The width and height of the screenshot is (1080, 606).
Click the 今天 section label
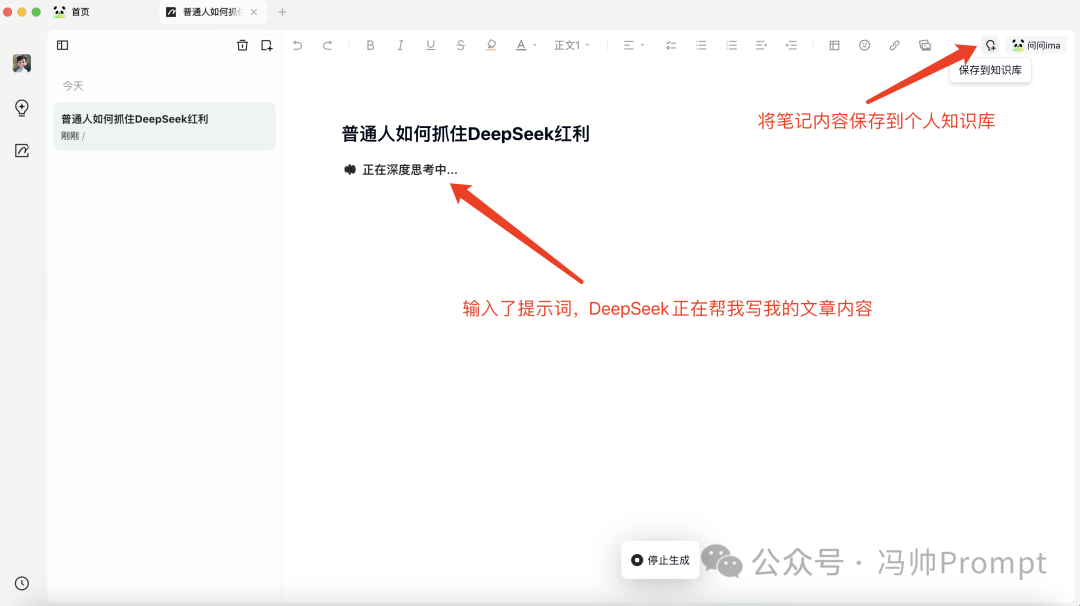click(x=73, y=85)
